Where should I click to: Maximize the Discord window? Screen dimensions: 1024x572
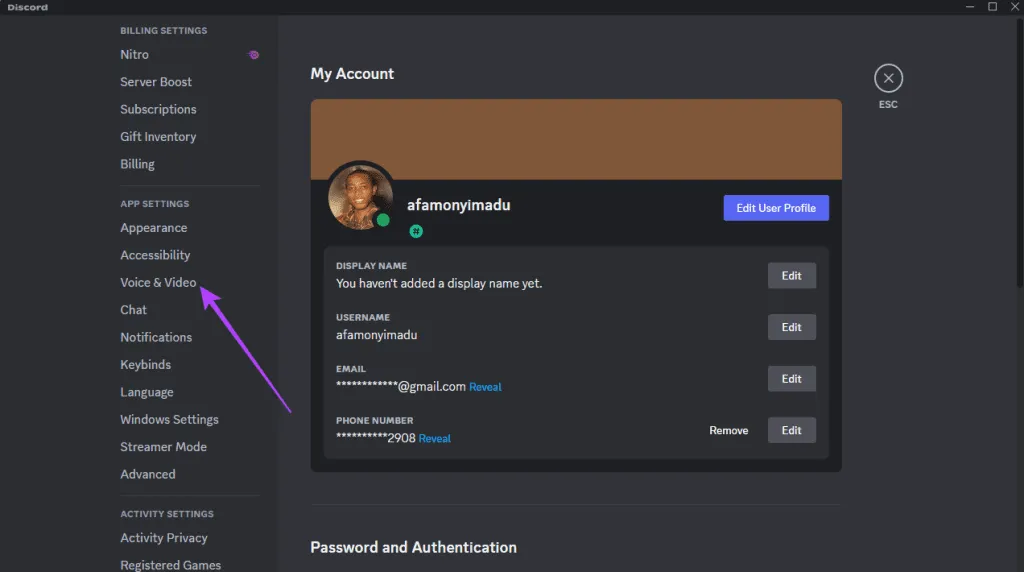992,7
